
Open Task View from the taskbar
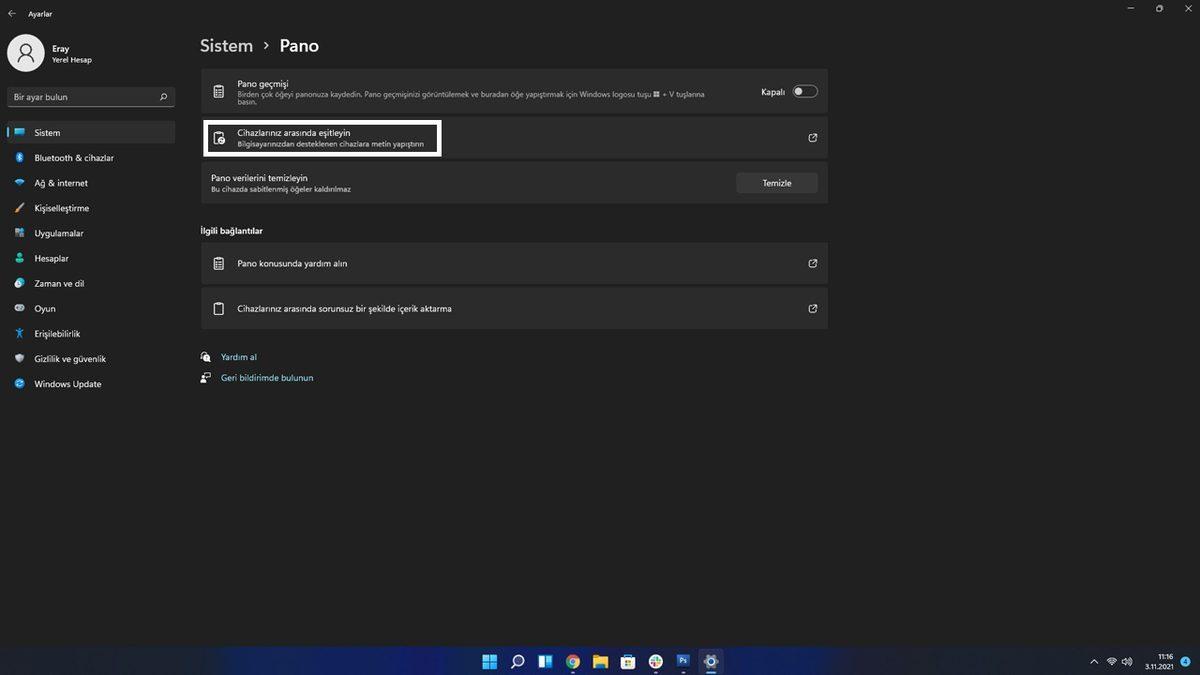coord(544,661)
